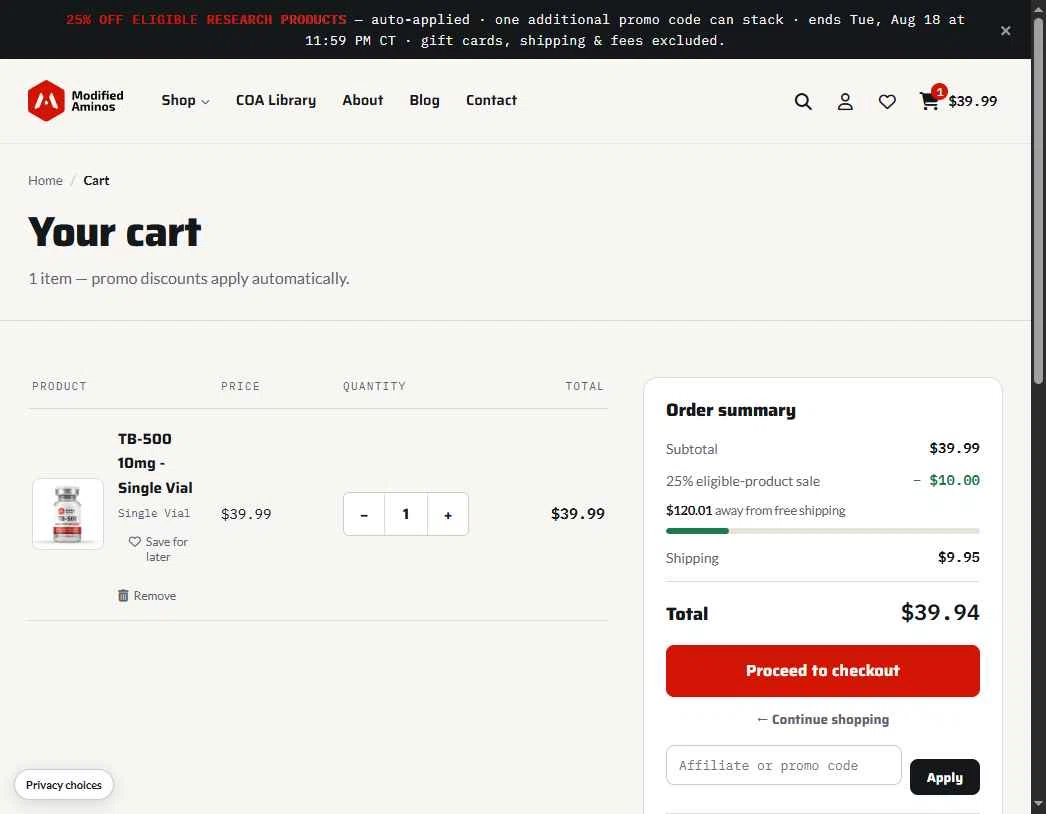Focus the Affiliate or promo code field
The width and height of the screenshot is (1046, 814).
point(783,765)
